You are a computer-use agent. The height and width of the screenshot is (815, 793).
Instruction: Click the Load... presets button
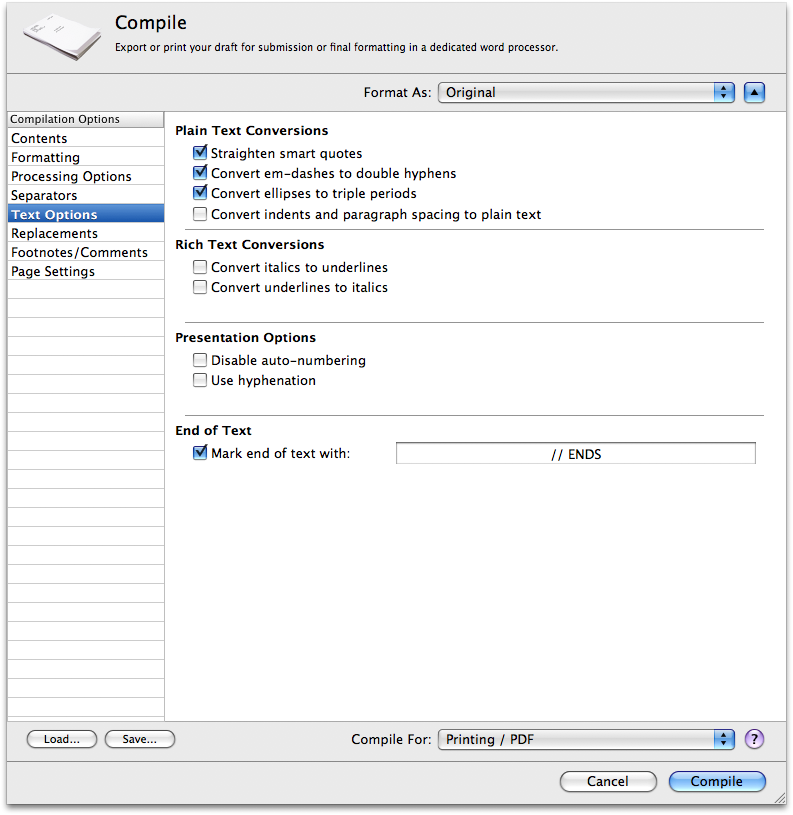pos(62,740)
